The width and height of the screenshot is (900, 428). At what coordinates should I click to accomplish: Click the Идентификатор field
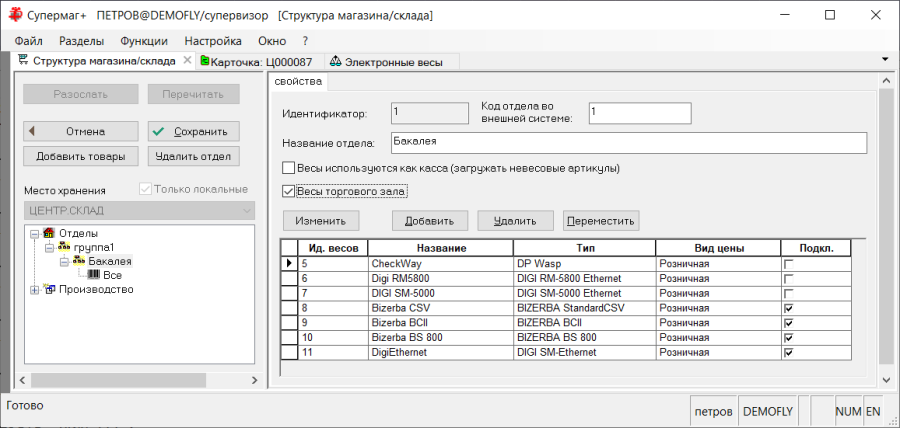tap(429, 113)
